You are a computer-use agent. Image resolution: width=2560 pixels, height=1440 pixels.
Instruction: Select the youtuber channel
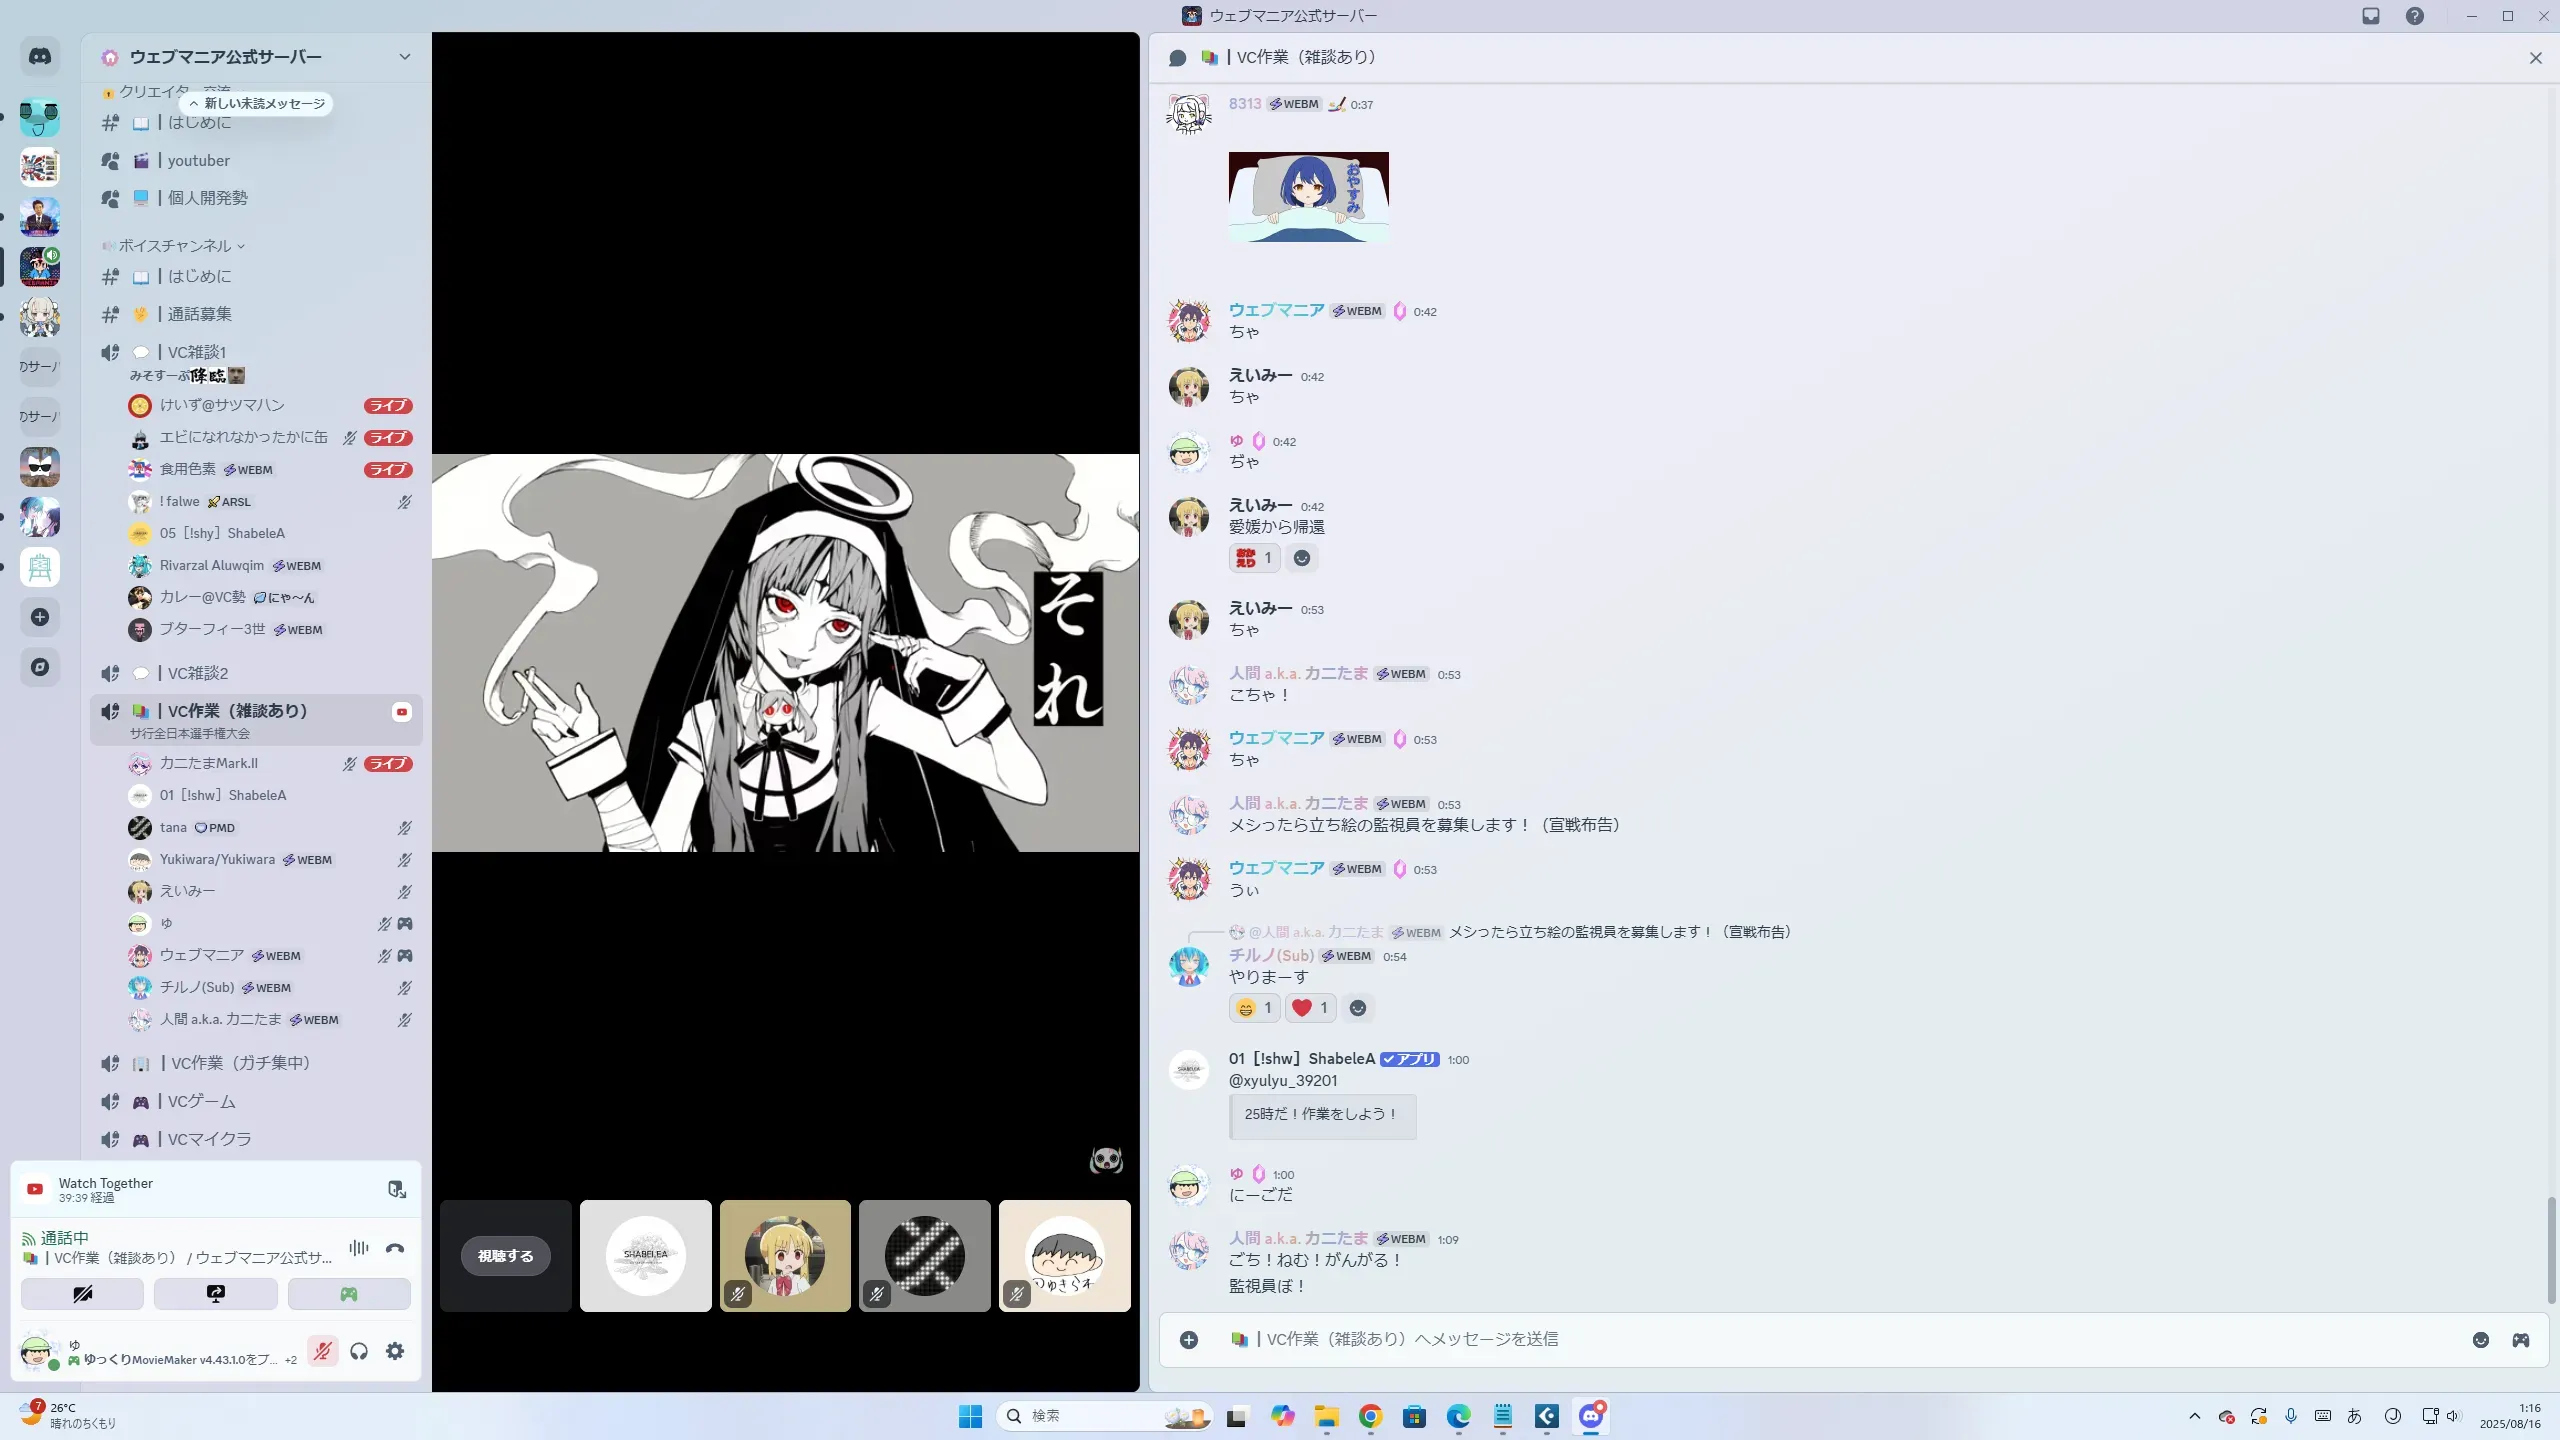pyautogui.click(x=199, y=161)
